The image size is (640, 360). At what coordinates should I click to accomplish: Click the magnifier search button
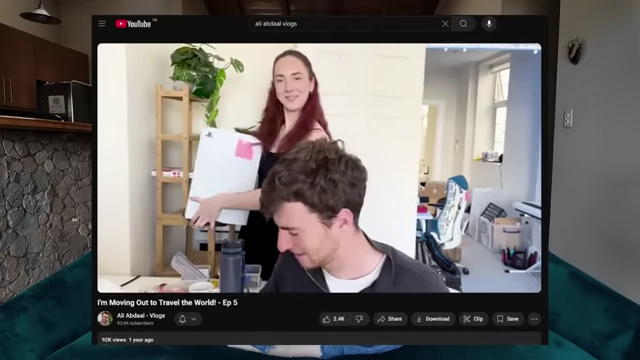click(463, 24)
